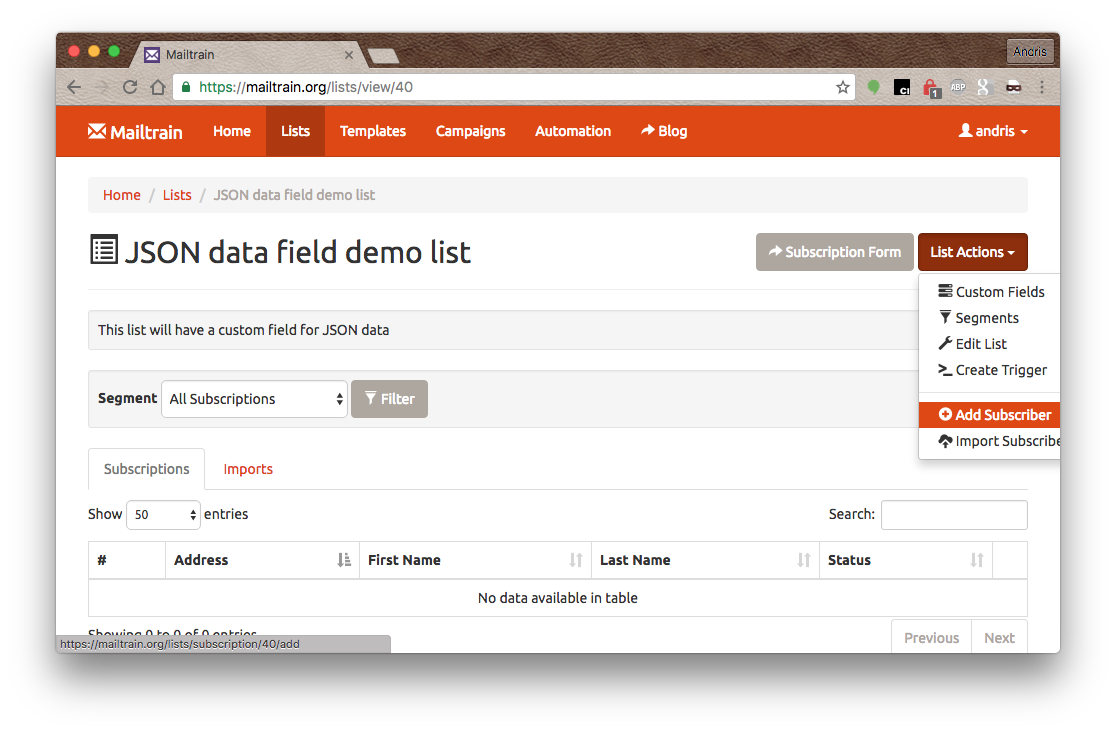This screenshot has width=1116, height=733.
Task: Choose Segments from List Actions menu
Action: tap(989, 318)
